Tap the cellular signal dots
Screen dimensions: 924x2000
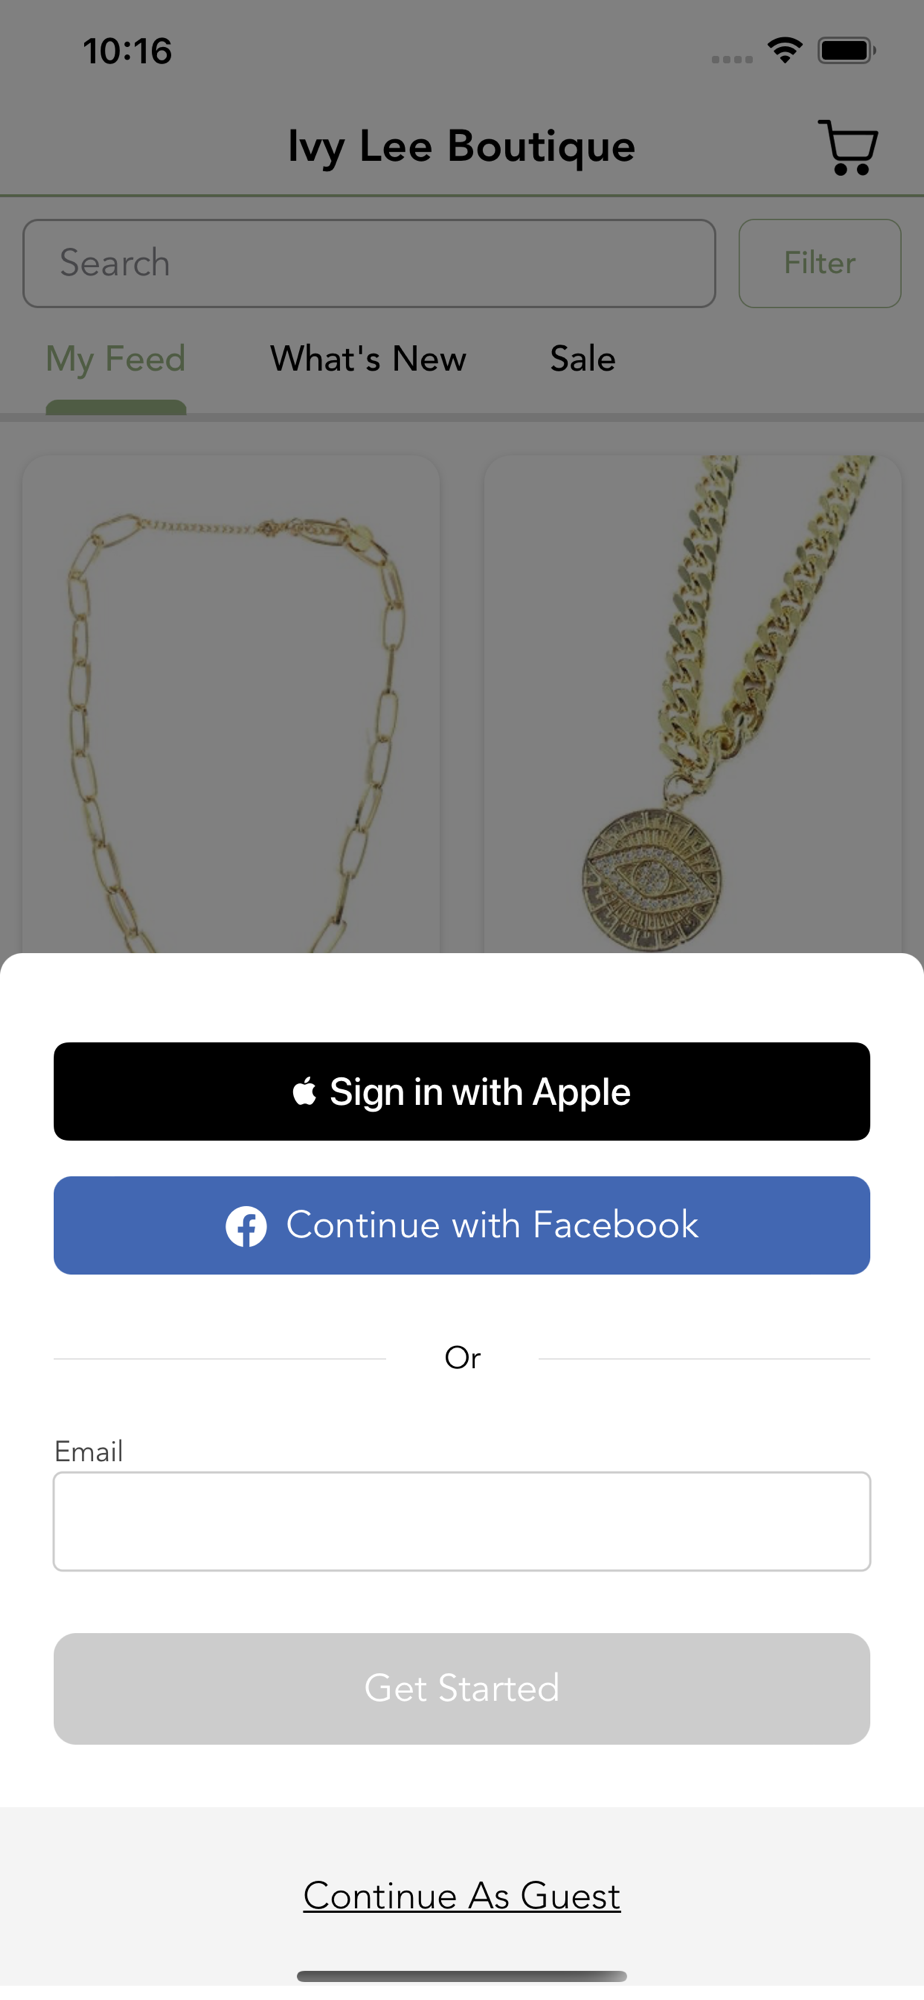pos(732,59)
